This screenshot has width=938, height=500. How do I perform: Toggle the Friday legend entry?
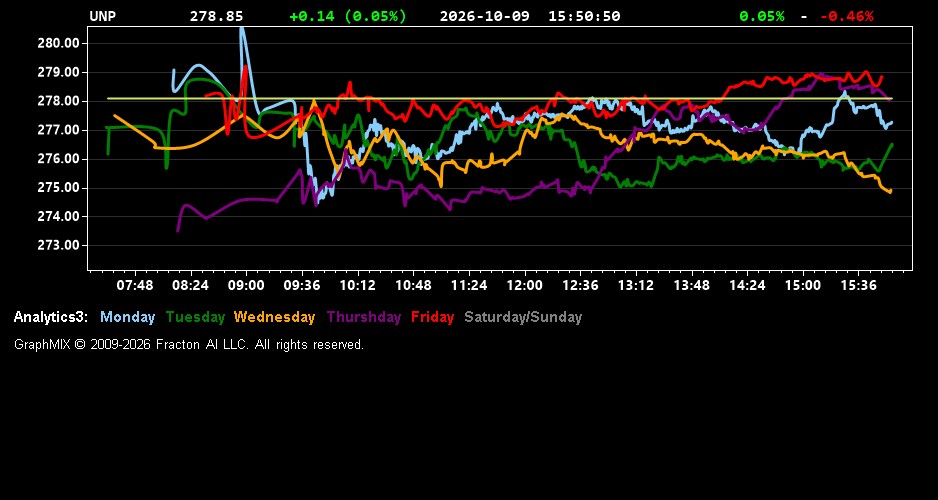433,317
